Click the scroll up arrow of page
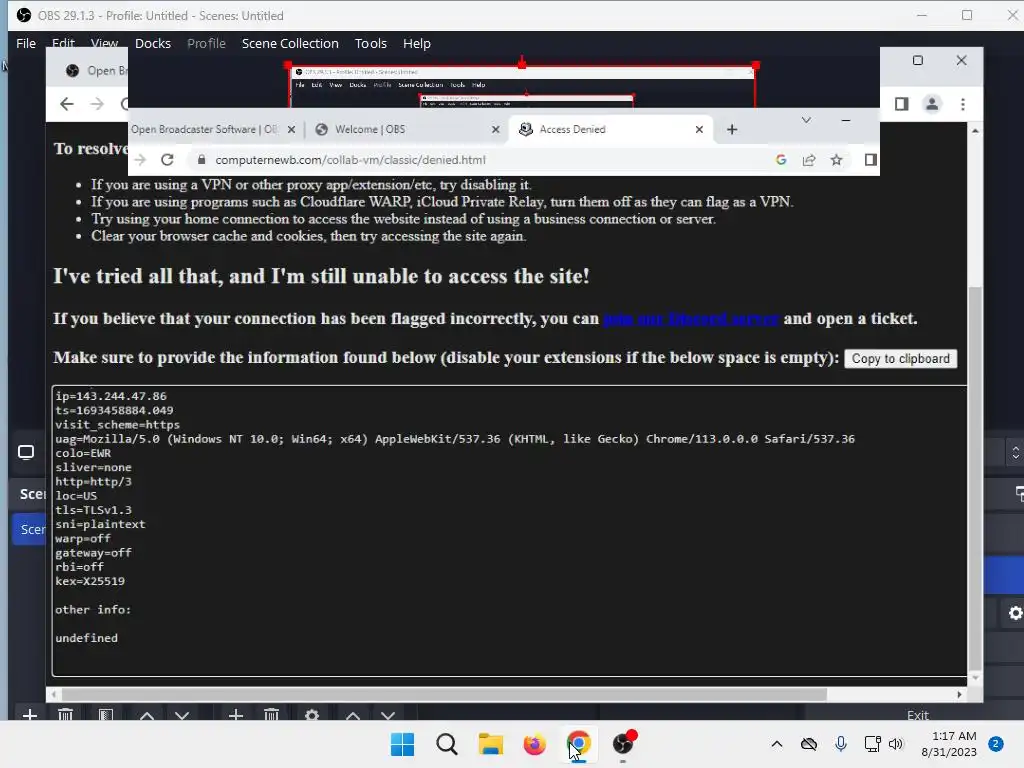Viewport: 1024px width, 768px height. tap(975, 131)
